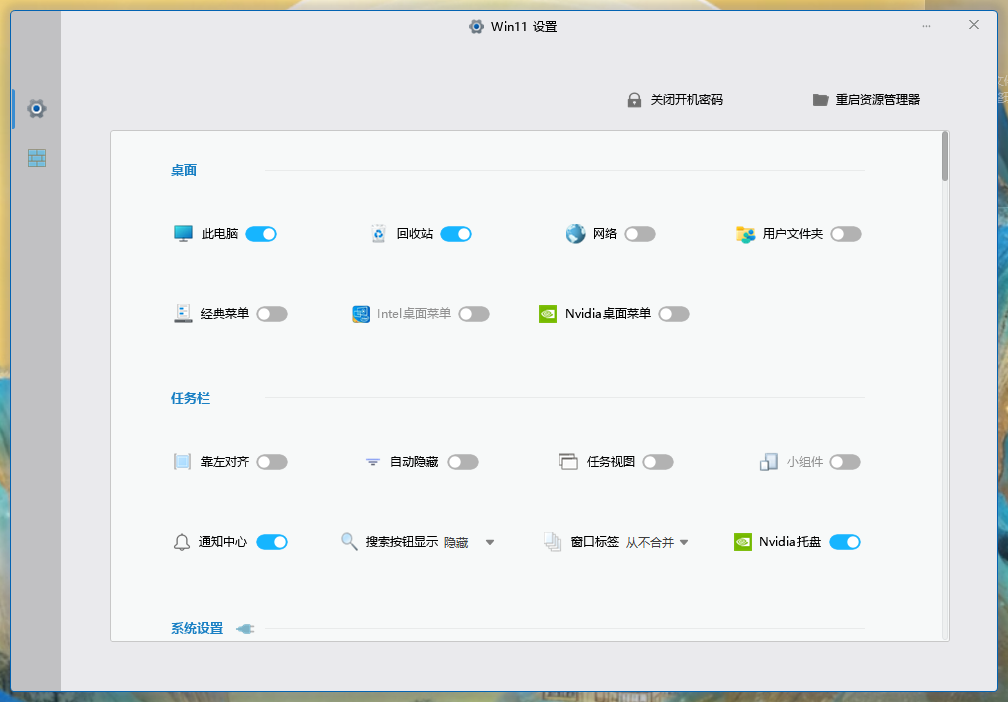
Task: Enable the 用户文件夹 toggle
Action: [x=846, y=233]
